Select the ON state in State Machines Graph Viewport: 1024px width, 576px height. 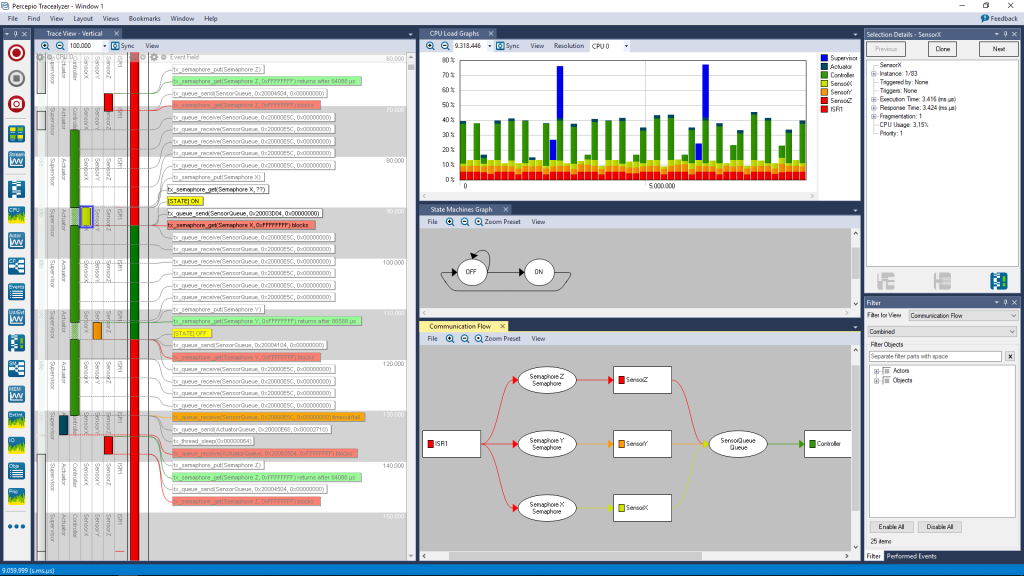[539, 272]
